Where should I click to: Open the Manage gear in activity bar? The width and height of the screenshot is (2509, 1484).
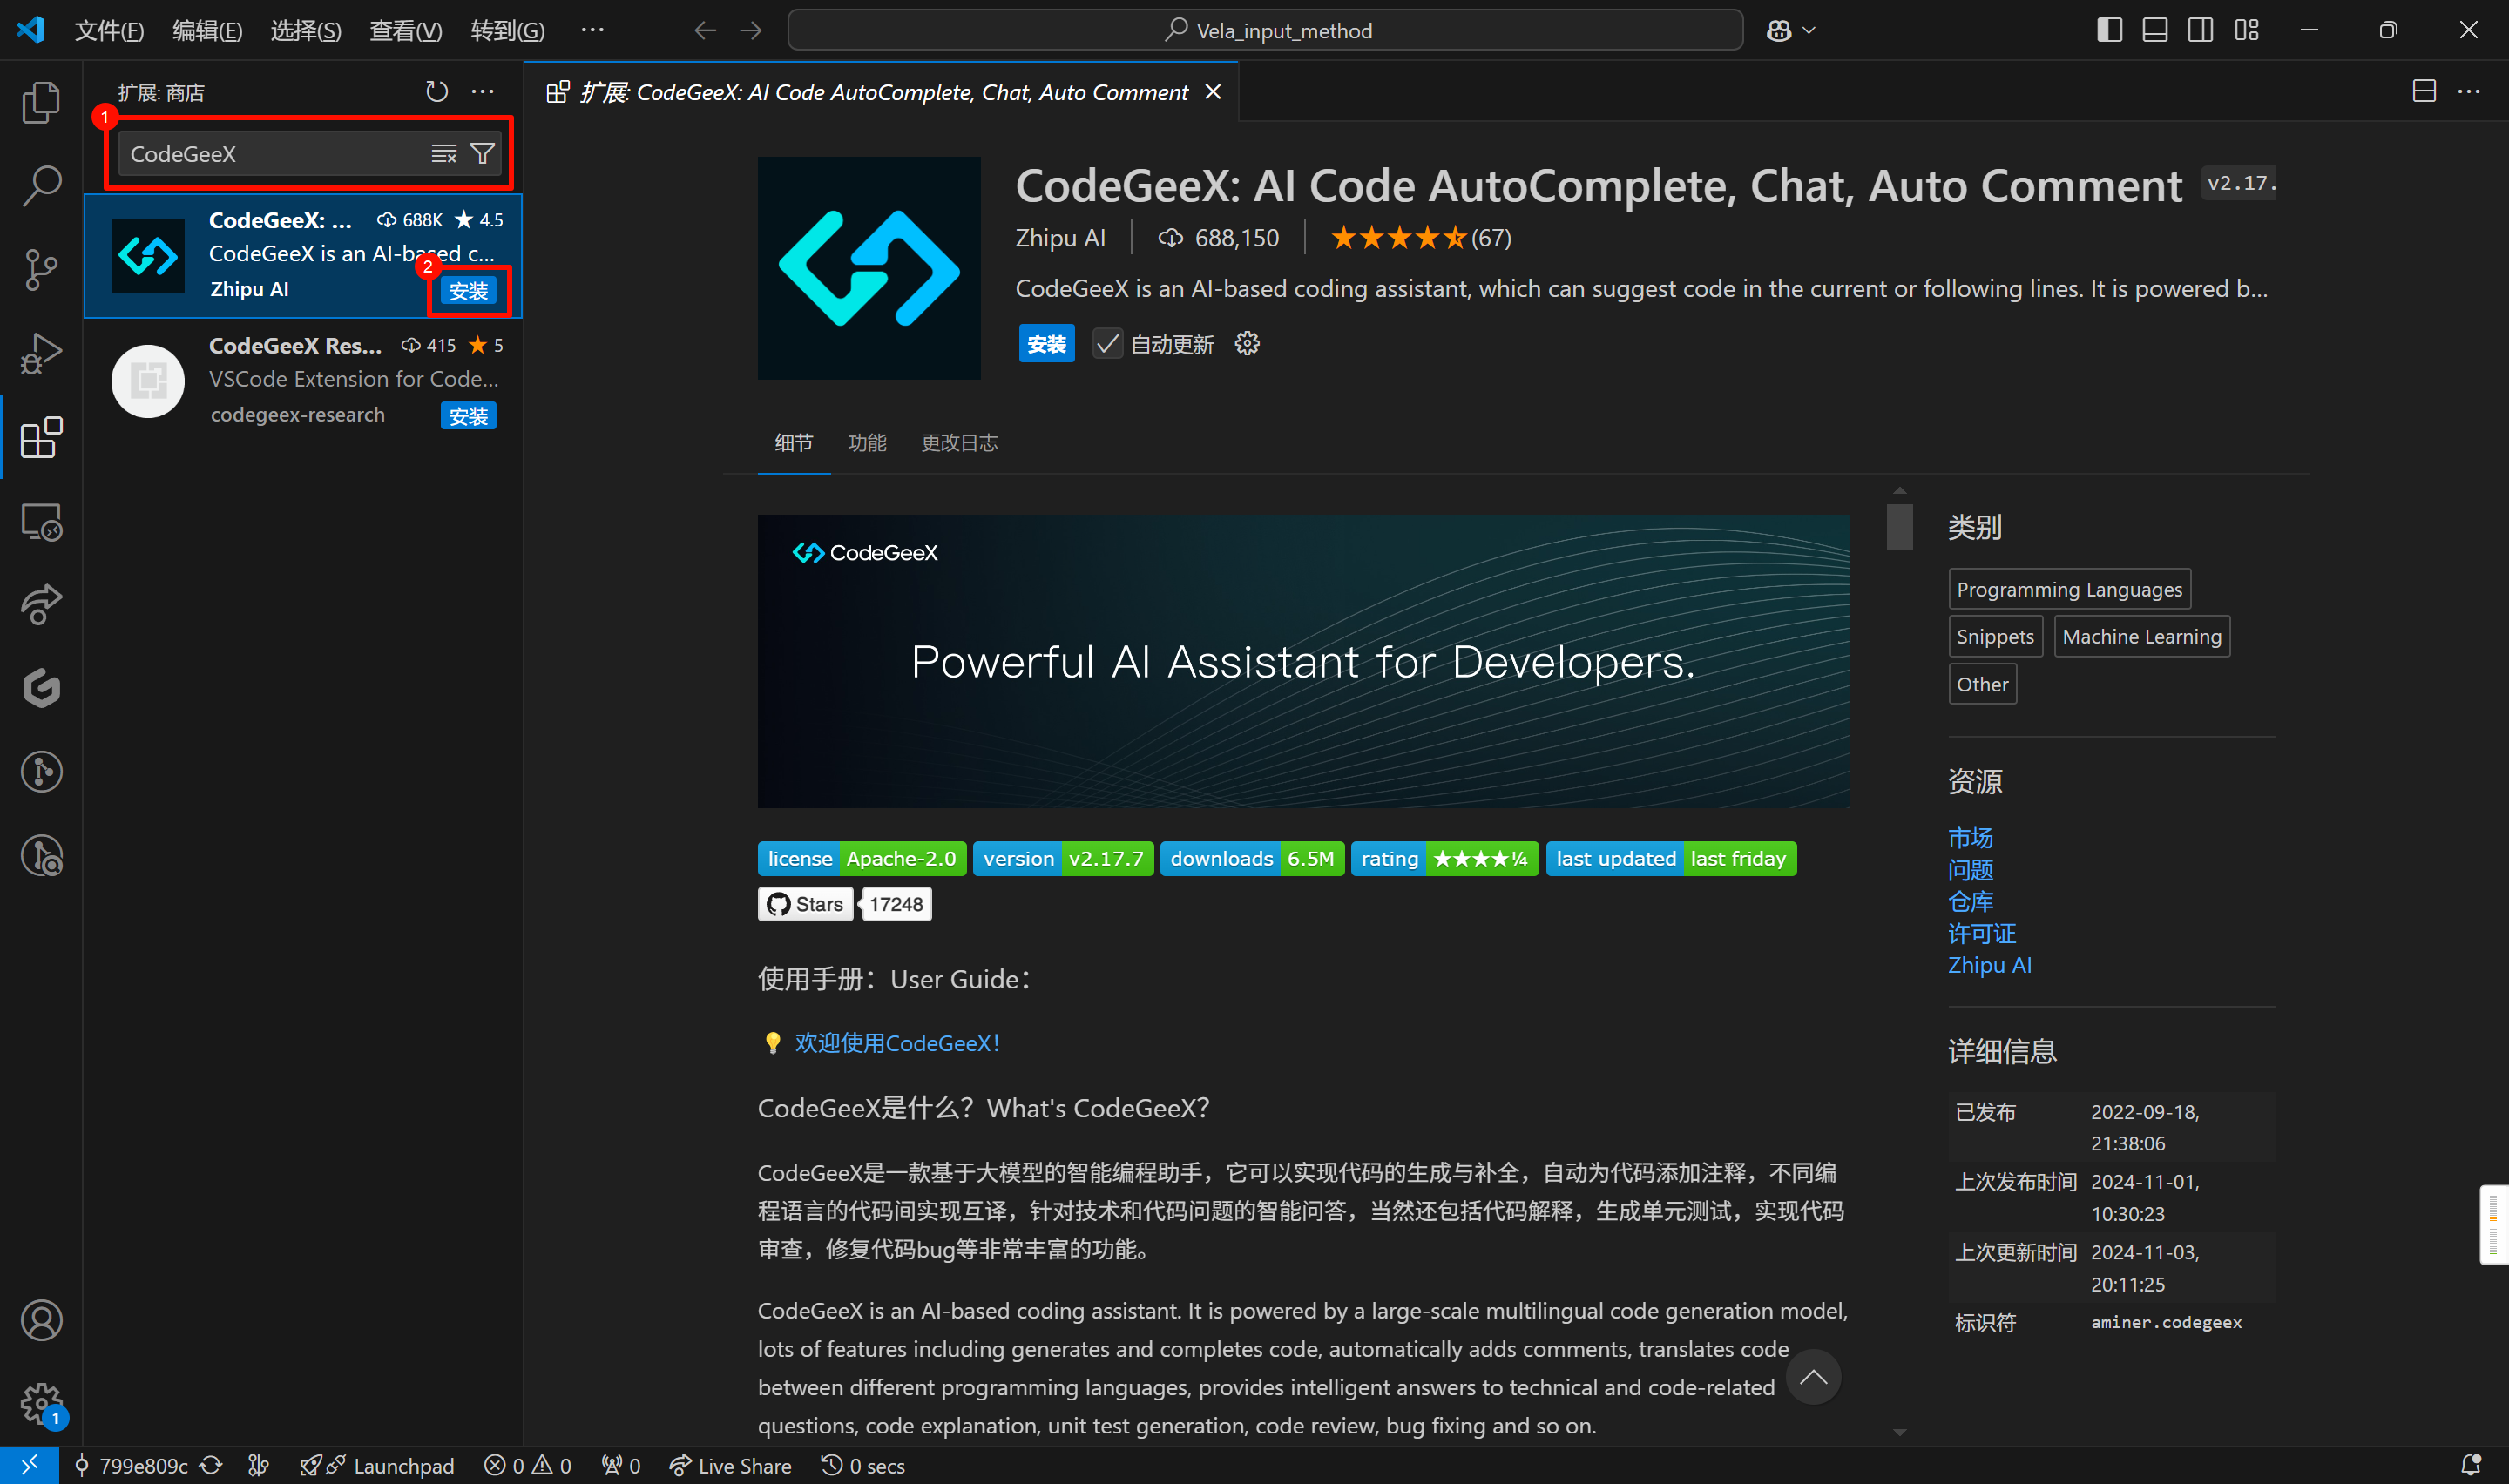(x=41, y=1404)
